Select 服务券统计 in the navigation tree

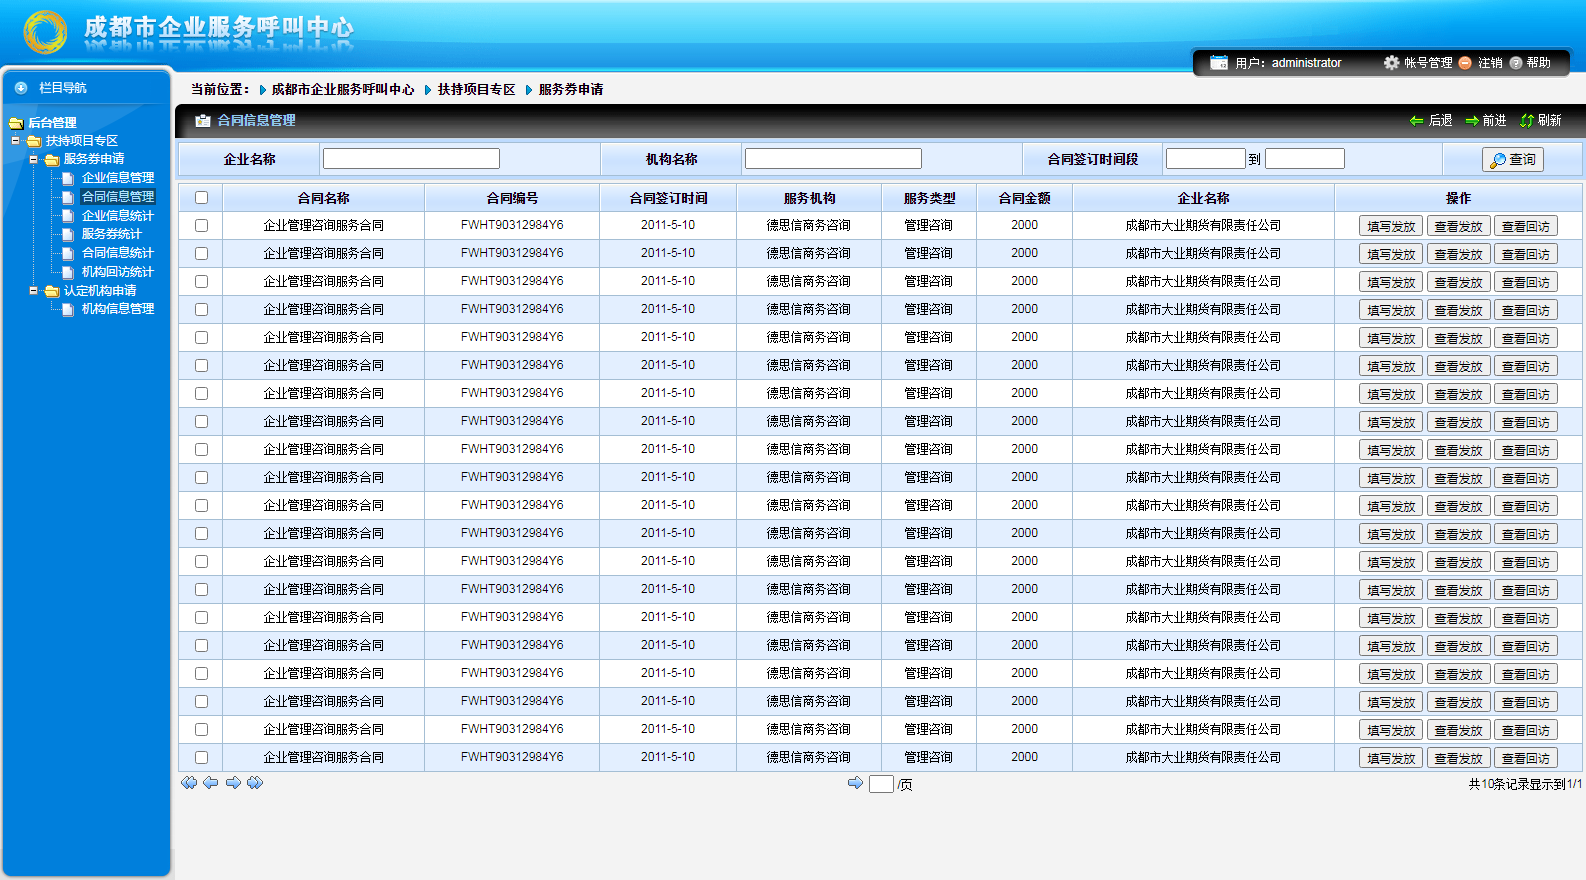tap(112, 234)
